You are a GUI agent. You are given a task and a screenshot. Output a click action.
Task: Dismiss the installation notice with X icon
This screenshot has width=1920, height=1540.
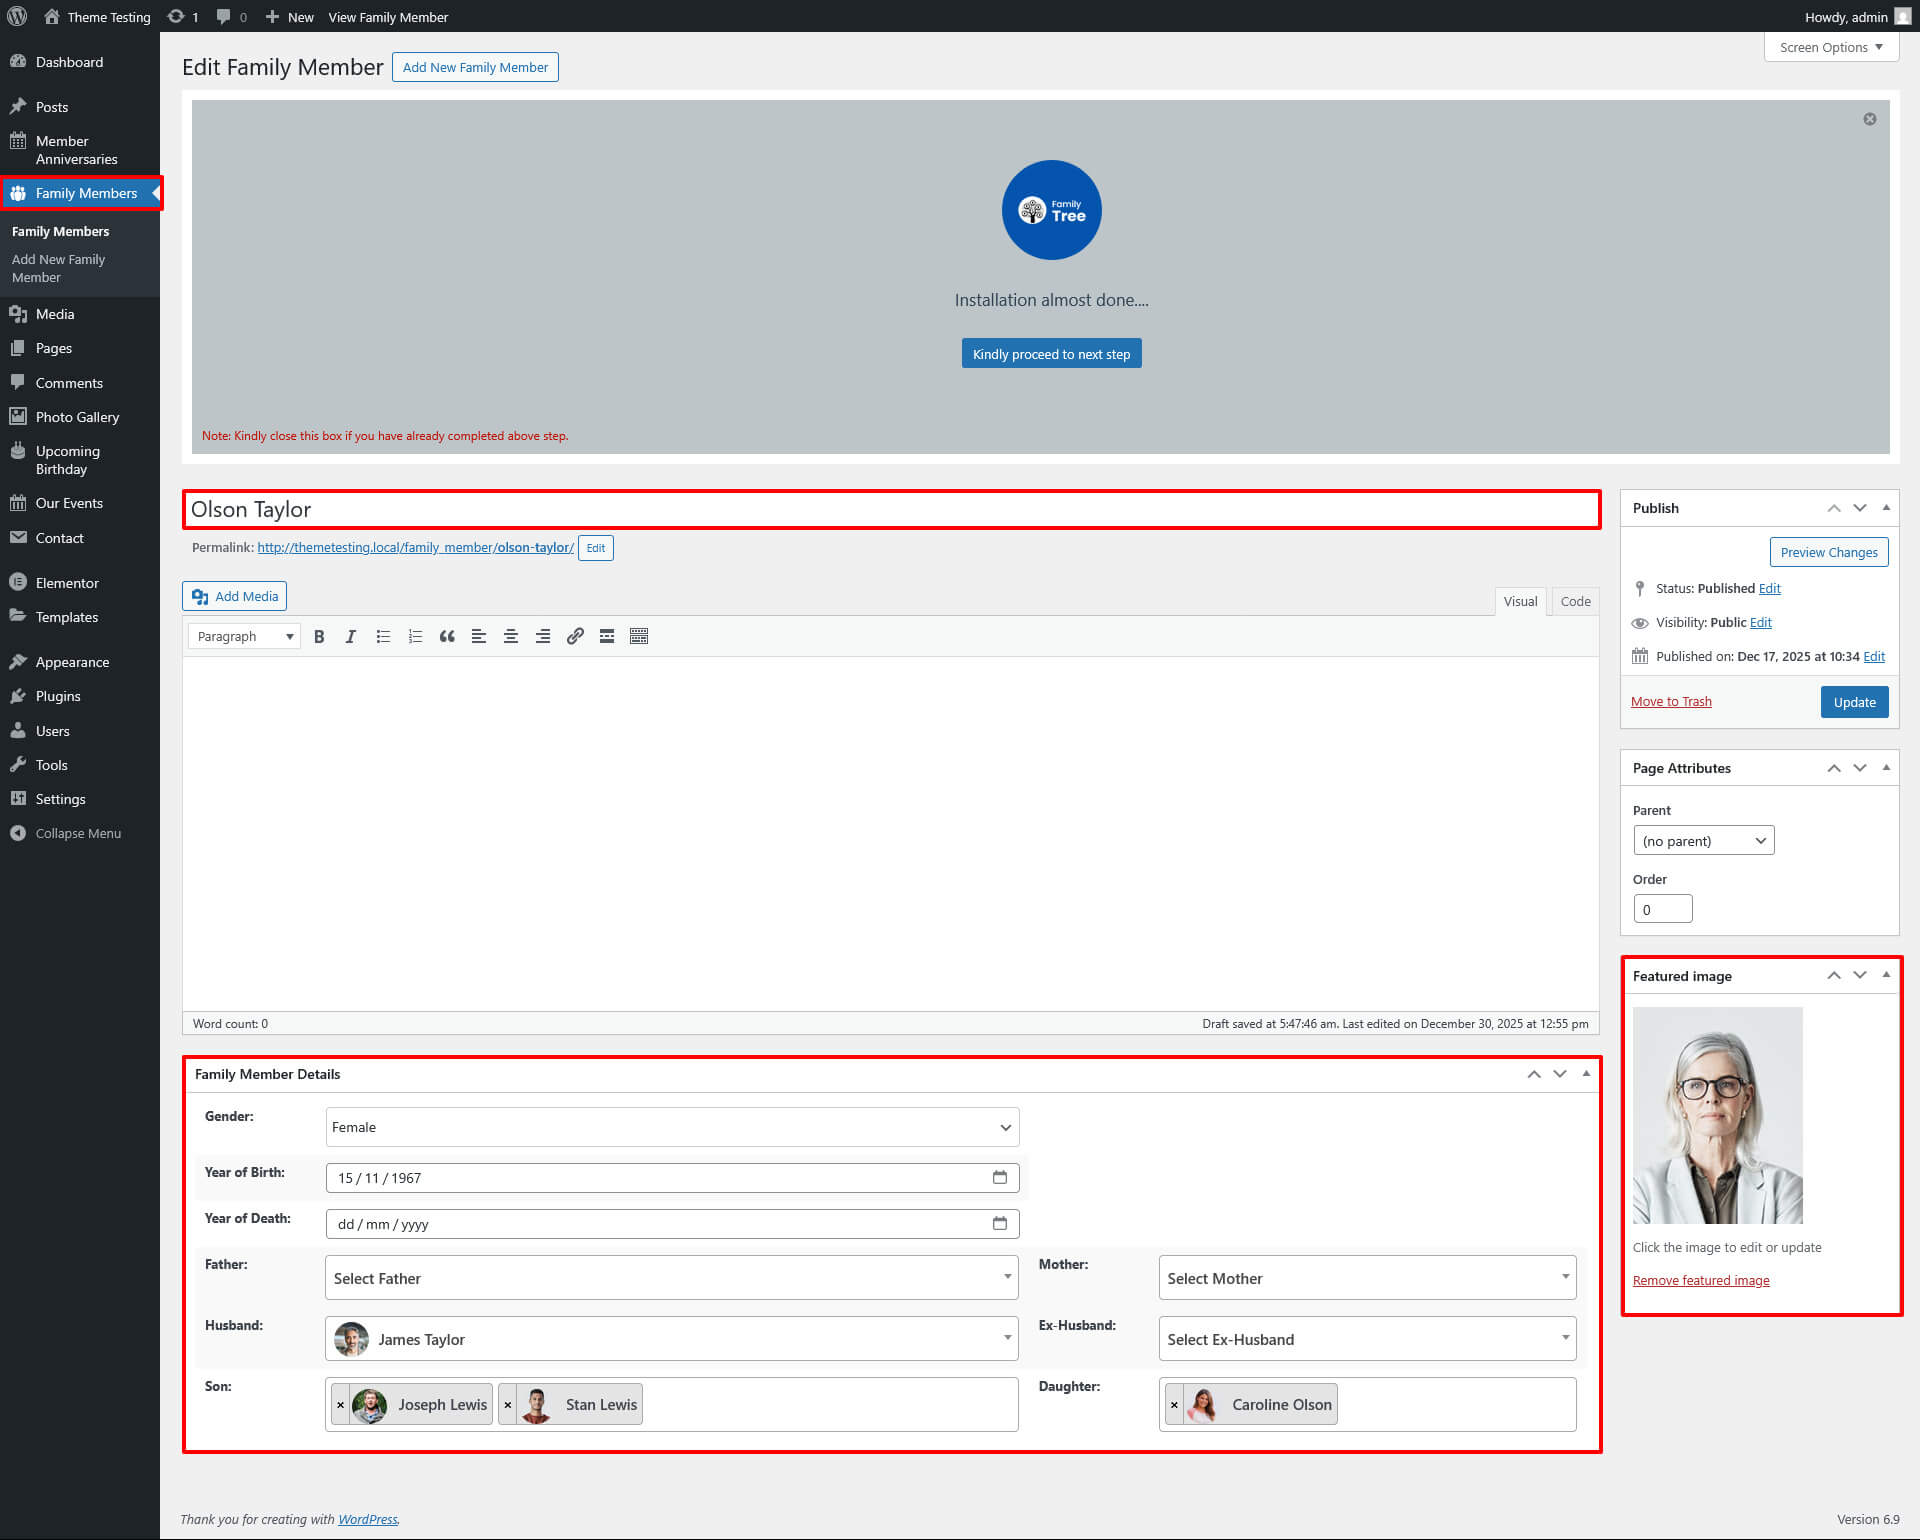point(1869,119)
